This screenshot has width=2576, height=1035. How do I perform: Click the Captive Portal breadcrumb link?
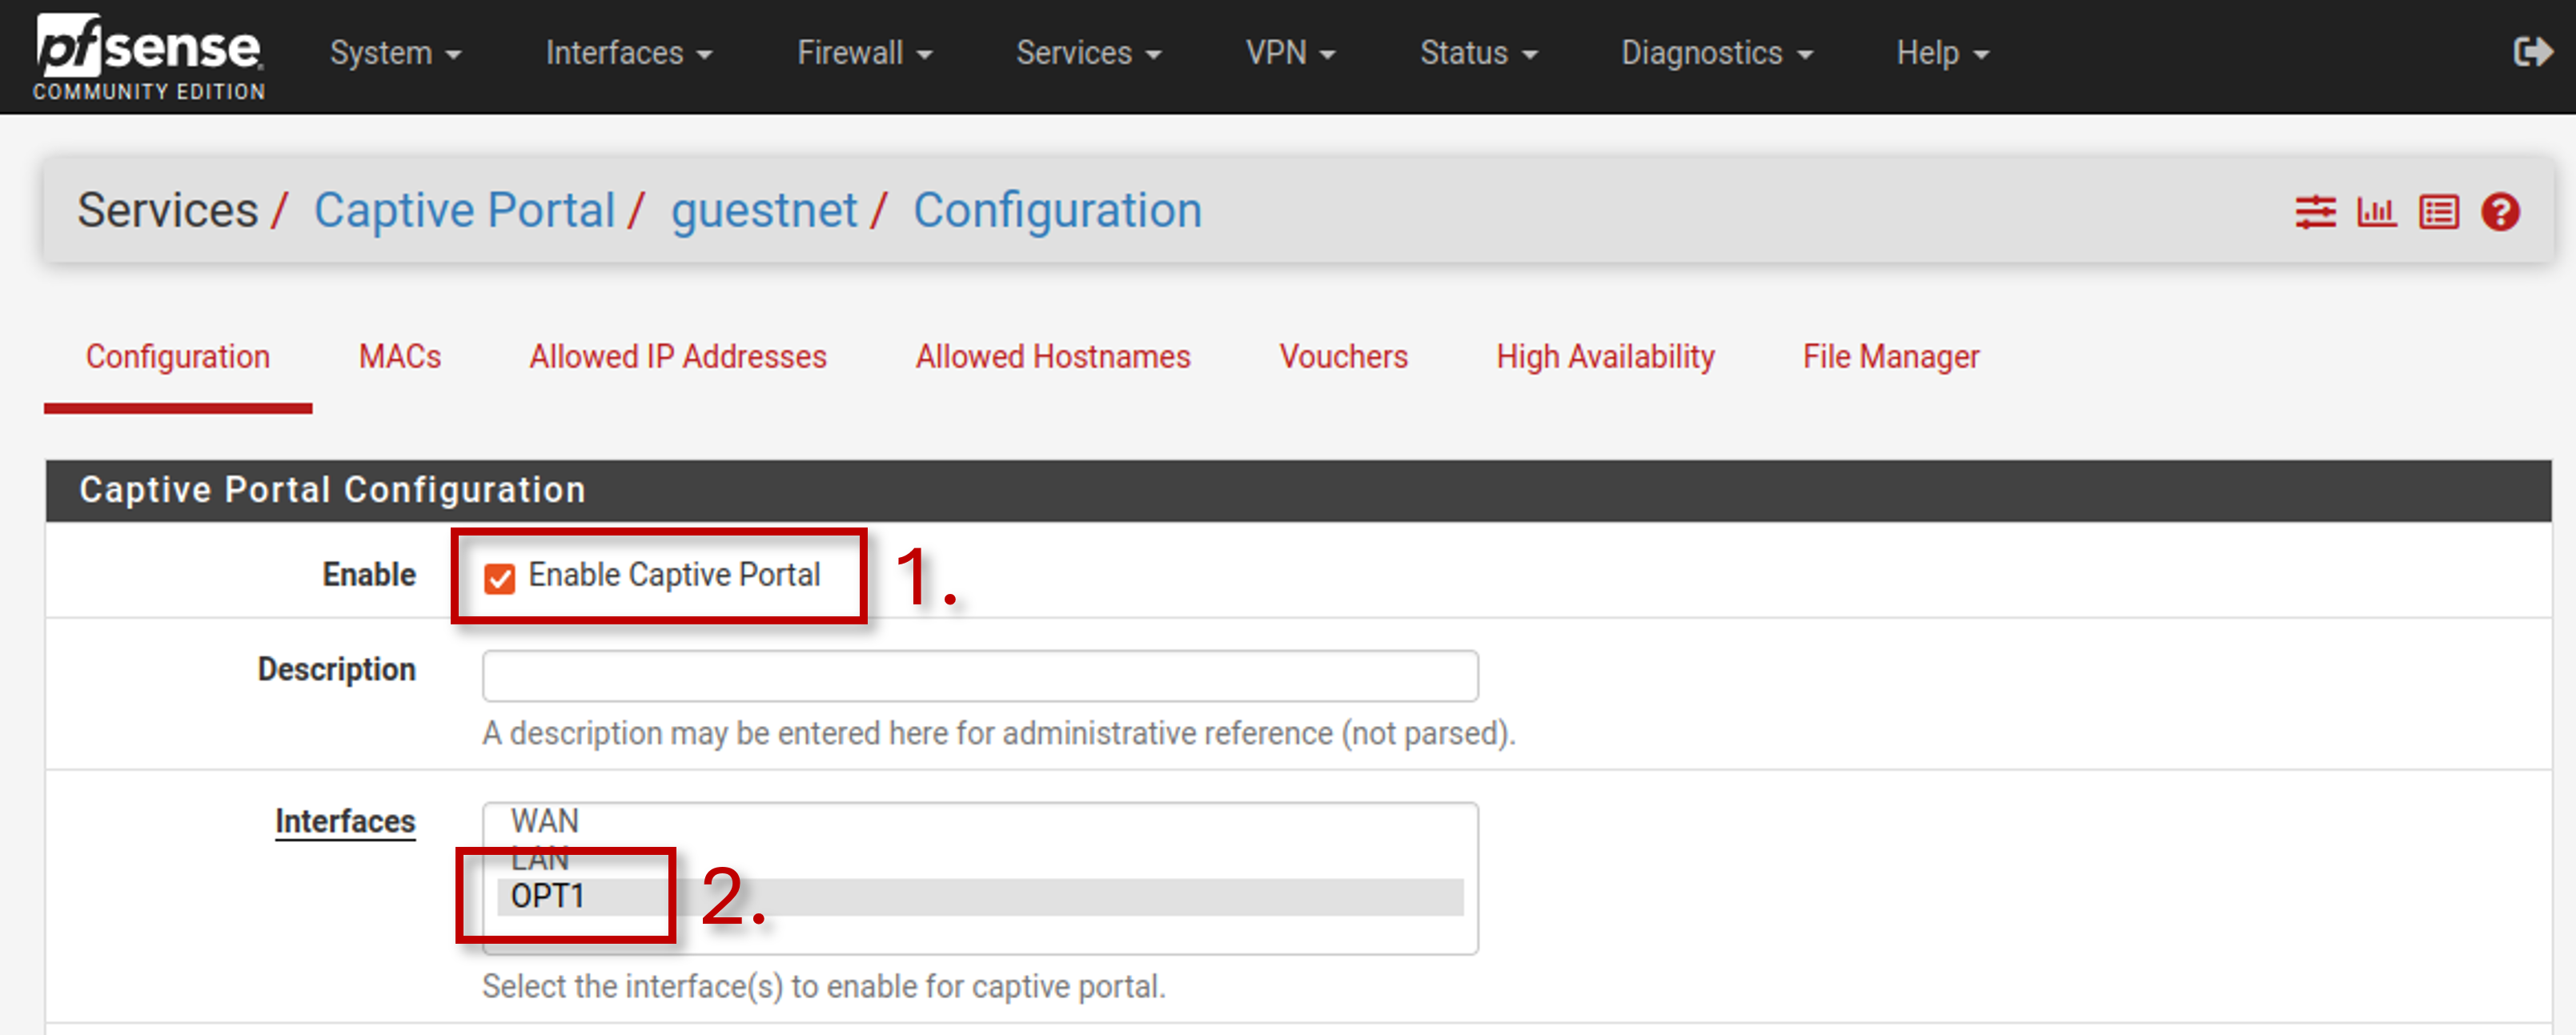click(464, 211)
